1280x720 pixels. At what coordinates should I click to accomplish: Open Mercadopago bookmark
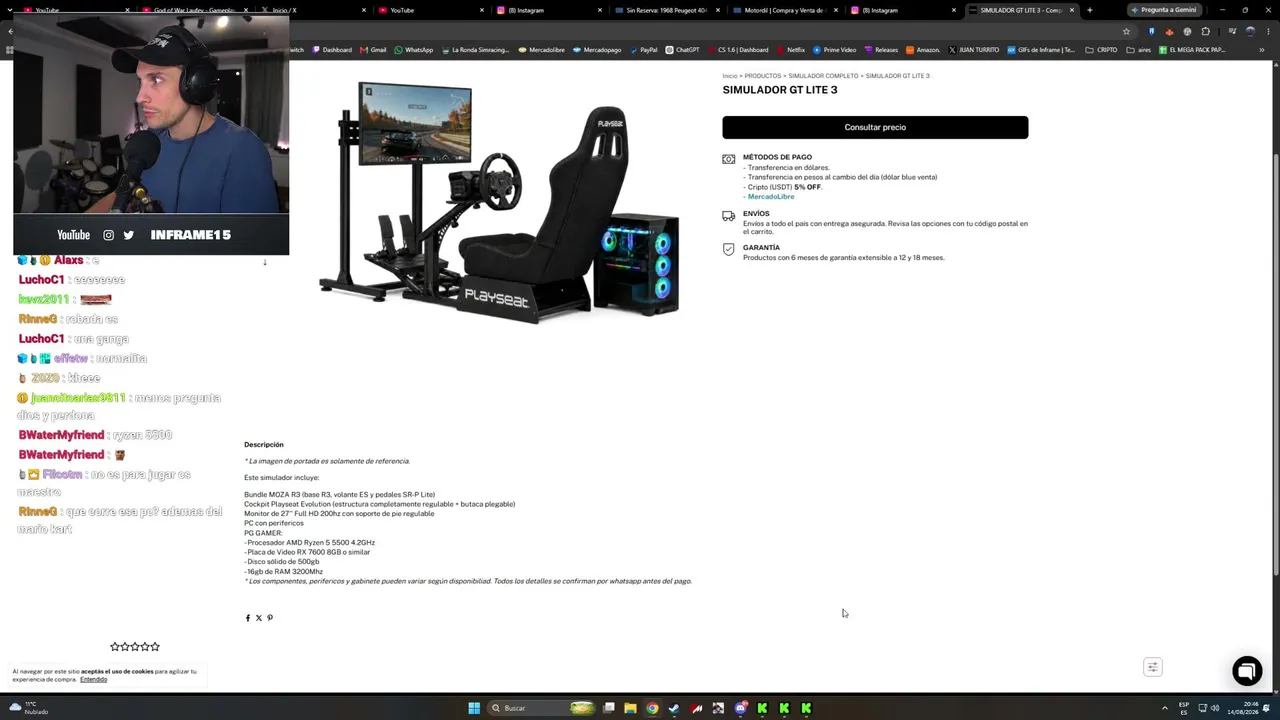(597, 50)
